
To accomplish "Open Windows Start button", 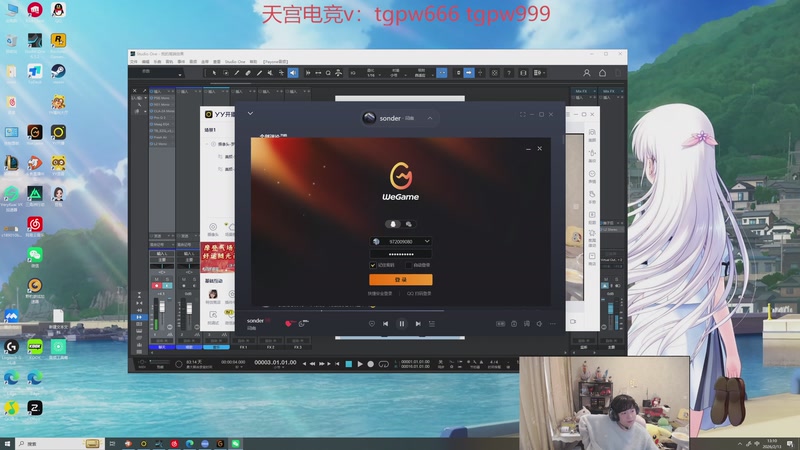I will 7,444.
